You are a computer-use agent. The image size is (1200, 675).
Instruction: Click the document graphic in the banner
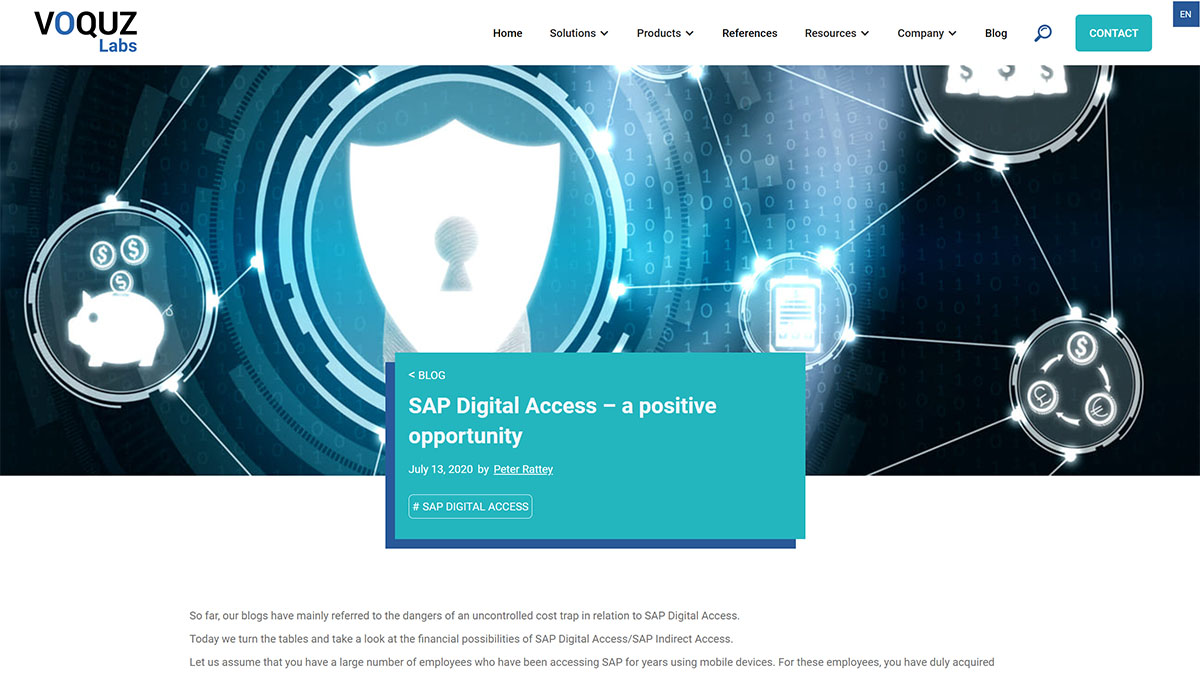793,310
